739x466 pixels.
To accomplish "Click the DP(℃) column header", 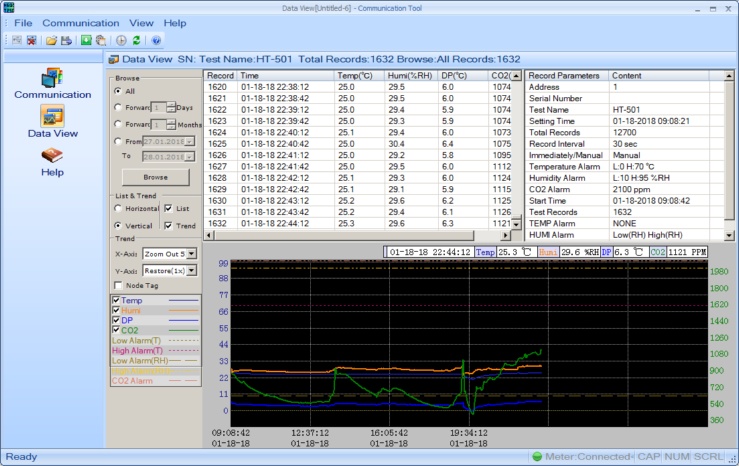I will point(462,75).
